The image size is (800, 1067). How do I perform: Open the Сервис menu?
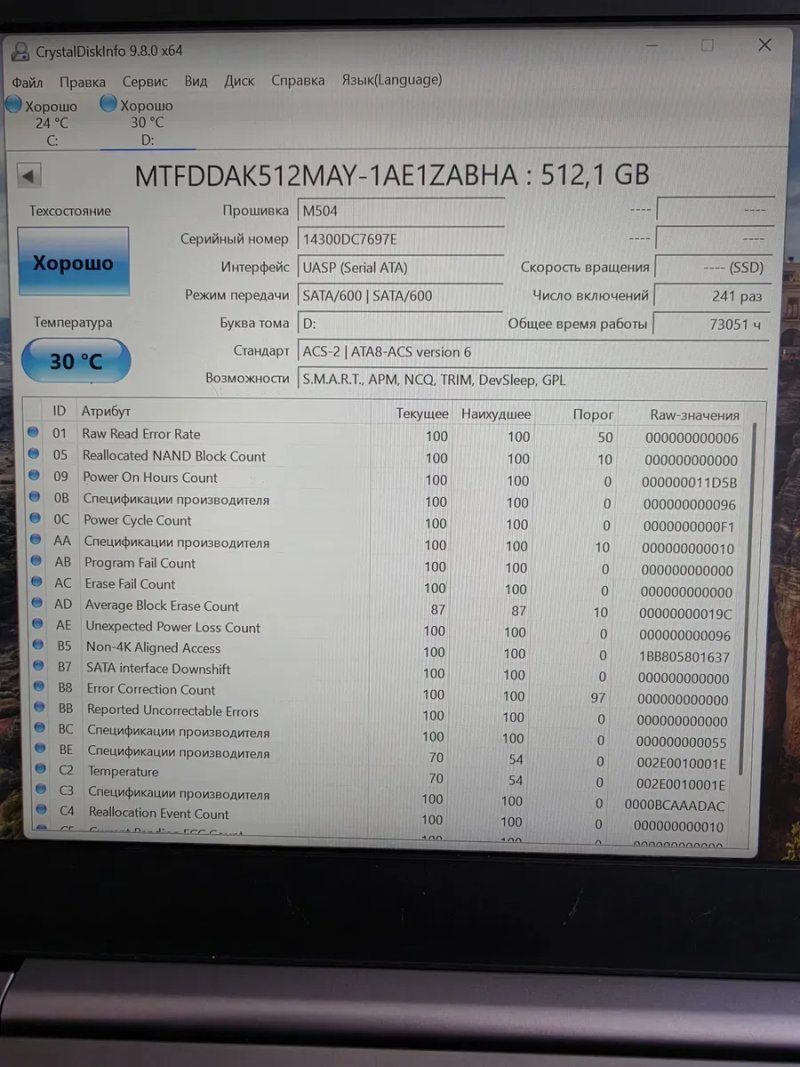click(x=145, y=82)
